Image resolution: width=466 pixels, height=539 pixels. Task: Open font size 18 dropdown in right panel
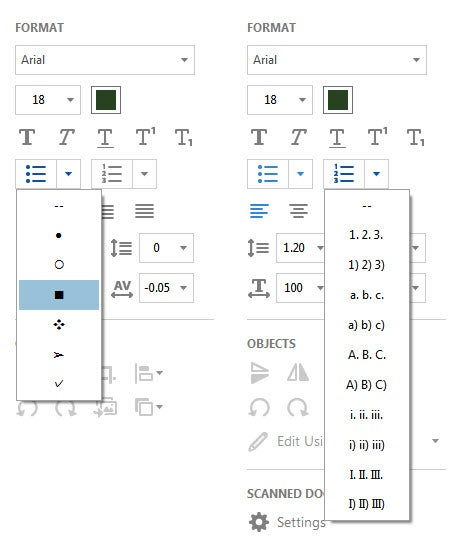coord(280,100)
